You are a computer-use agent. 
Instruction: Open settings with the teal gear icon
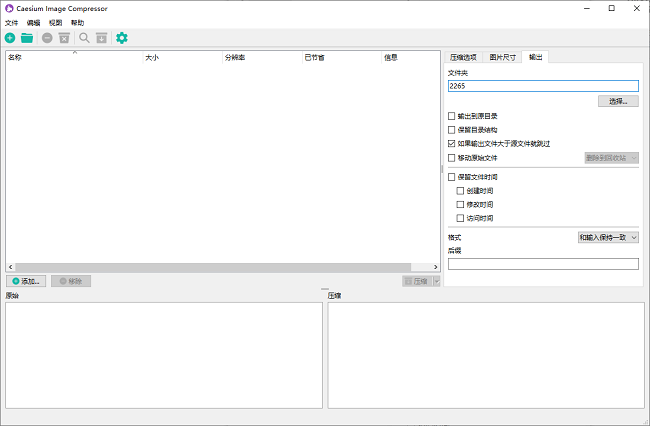coord(122,38)
